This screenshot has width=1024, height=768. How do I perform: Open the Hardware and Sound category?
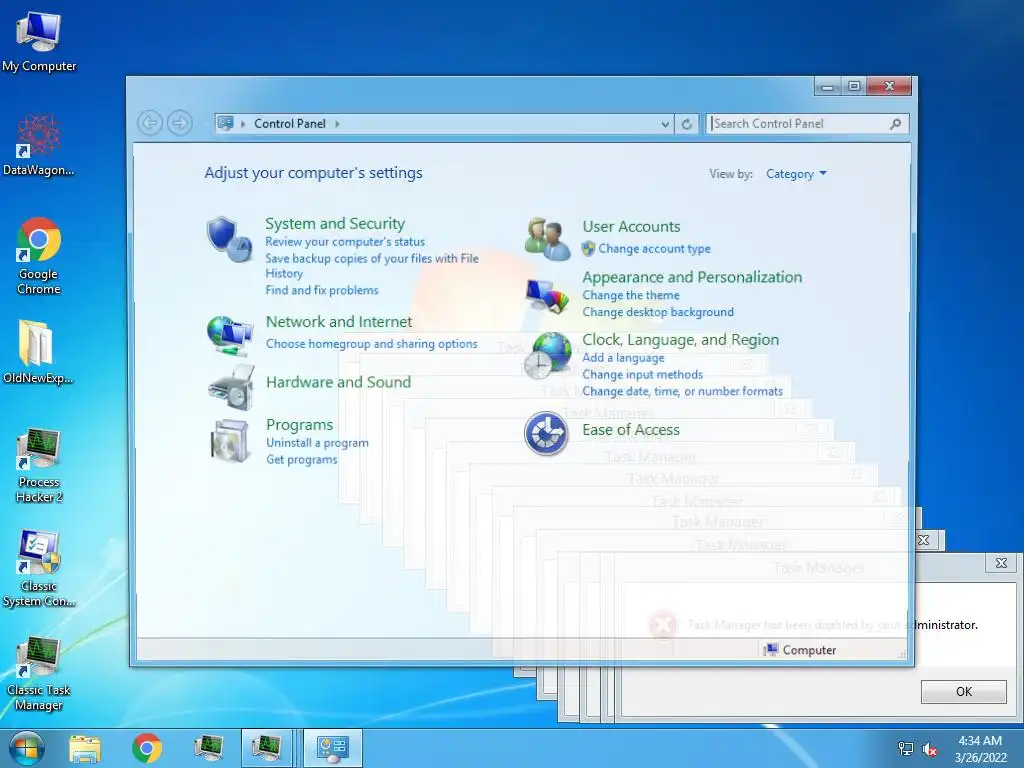point(338,382)
